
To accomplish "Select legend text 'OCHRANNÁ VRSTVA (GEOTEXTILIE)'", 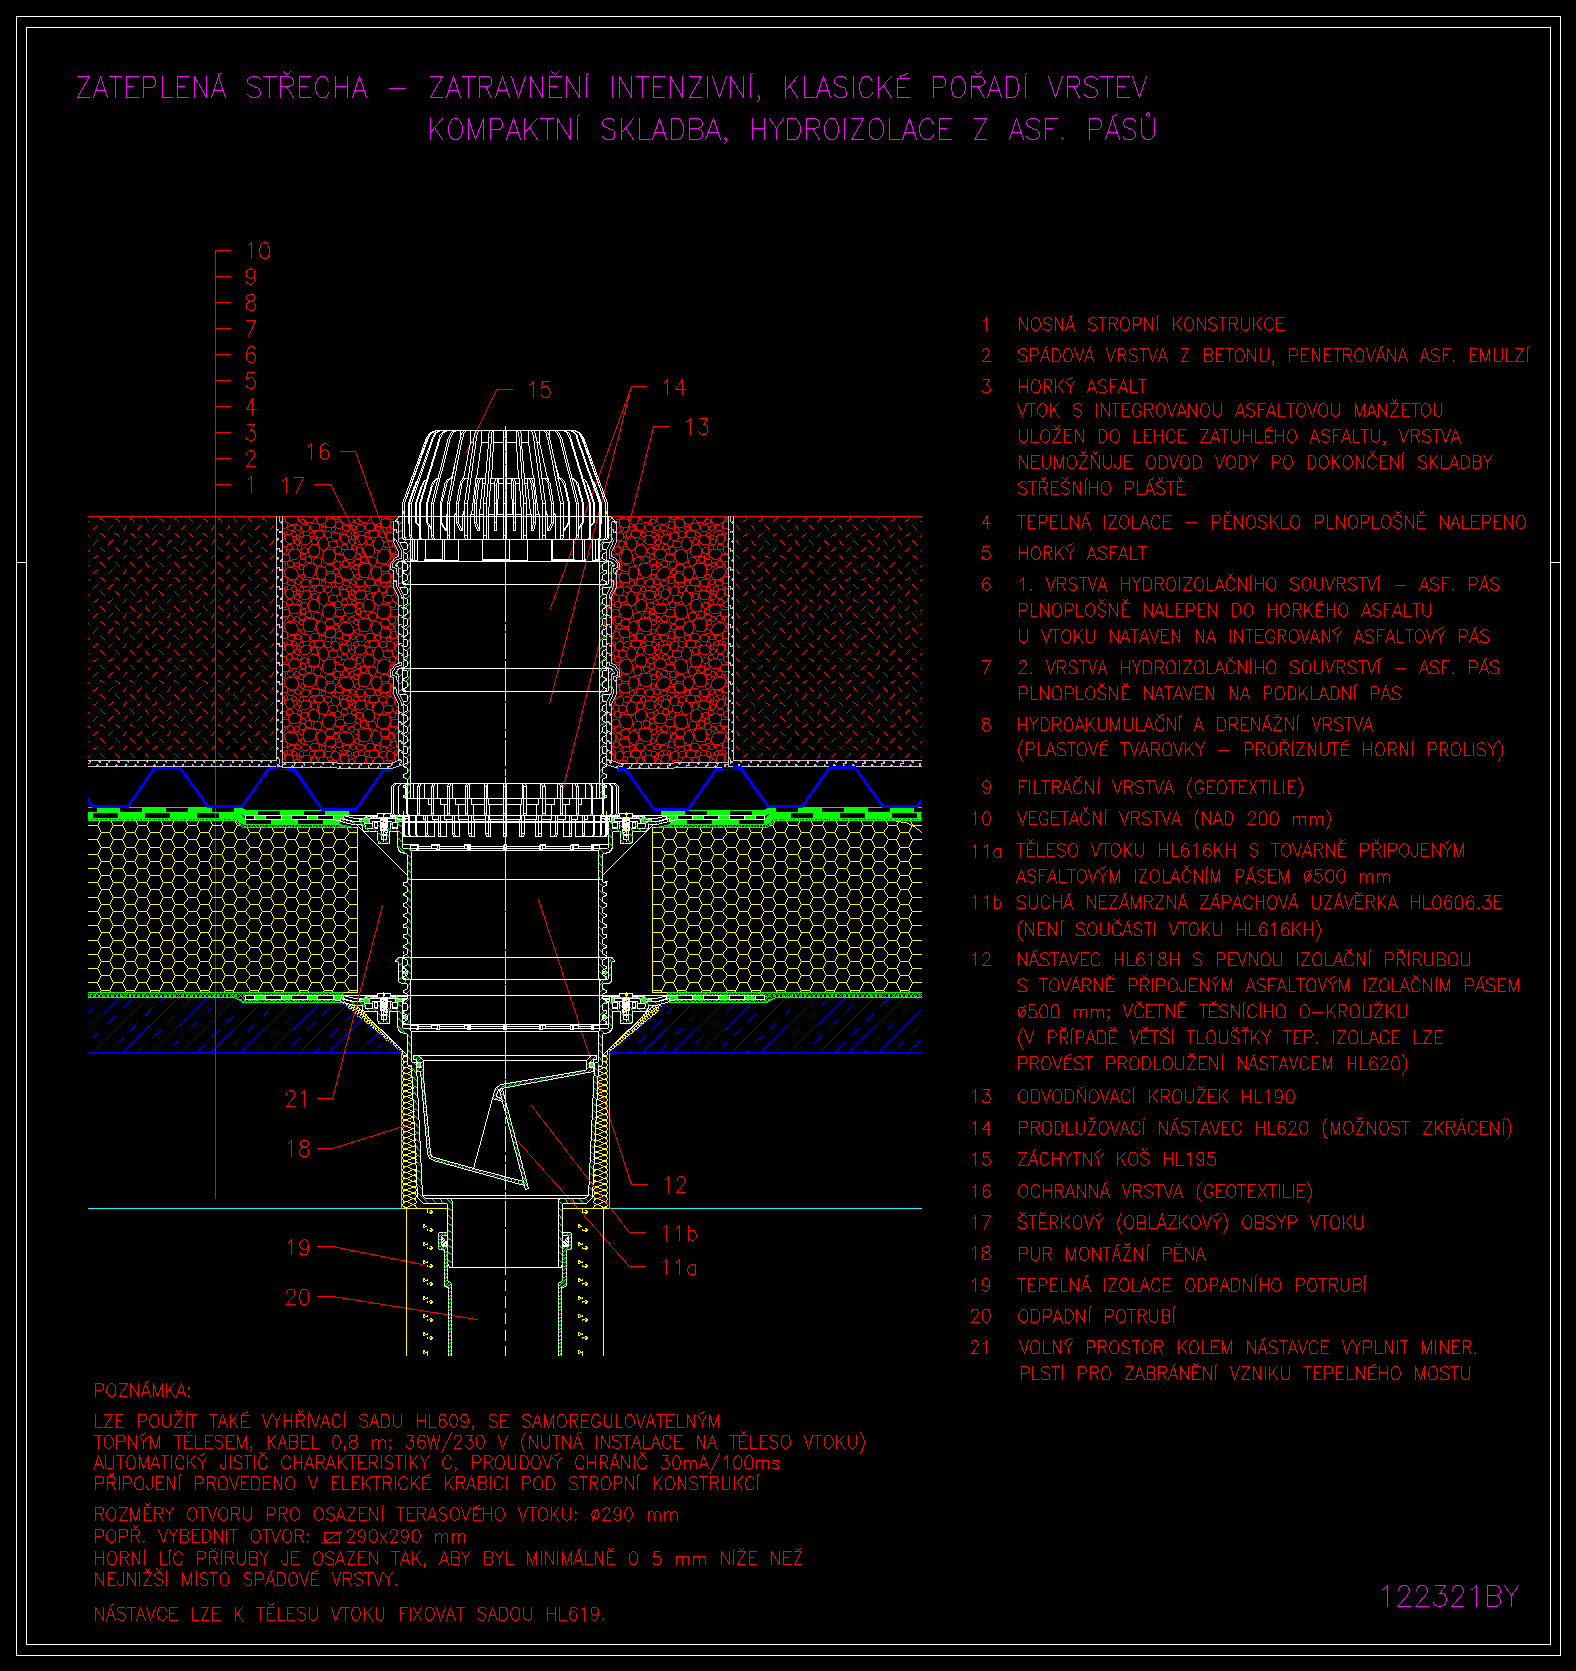I will point(1164,1192).
